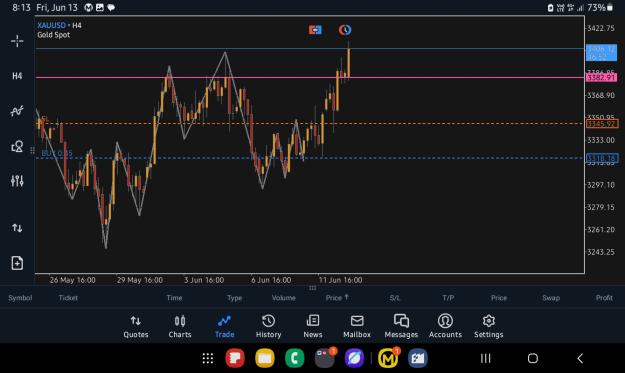Switch to the Charts tab
The height and width of the screenshot is (373, 625).
(180, 327)
